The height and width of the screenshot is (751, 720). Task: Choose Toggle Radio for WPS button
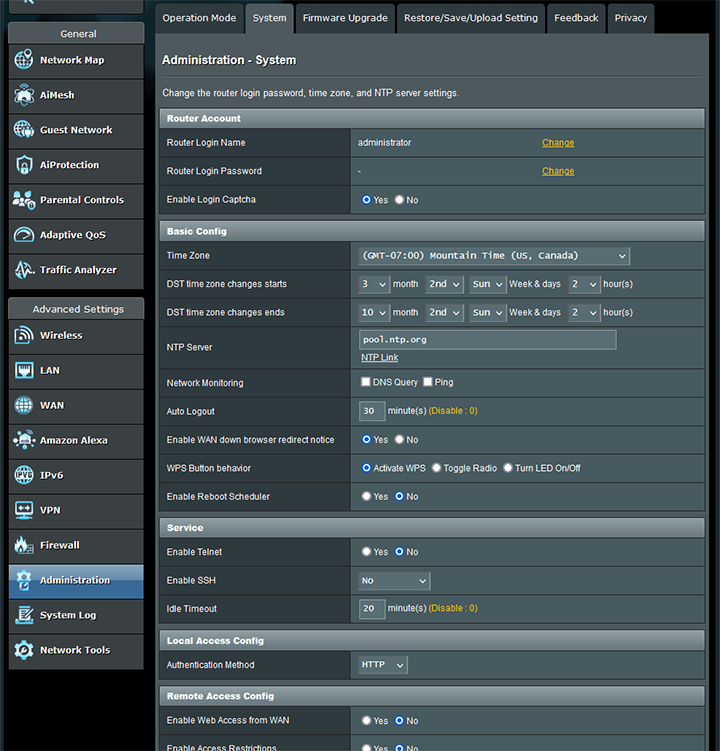tap(436, 468)
